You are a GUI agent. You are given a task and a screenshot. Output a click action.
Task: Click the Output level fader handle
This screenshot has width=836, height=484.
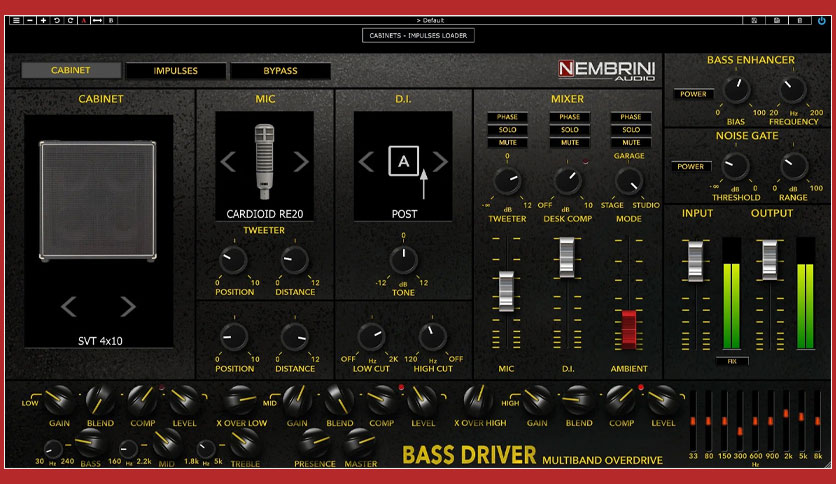[x=769, y=260]
